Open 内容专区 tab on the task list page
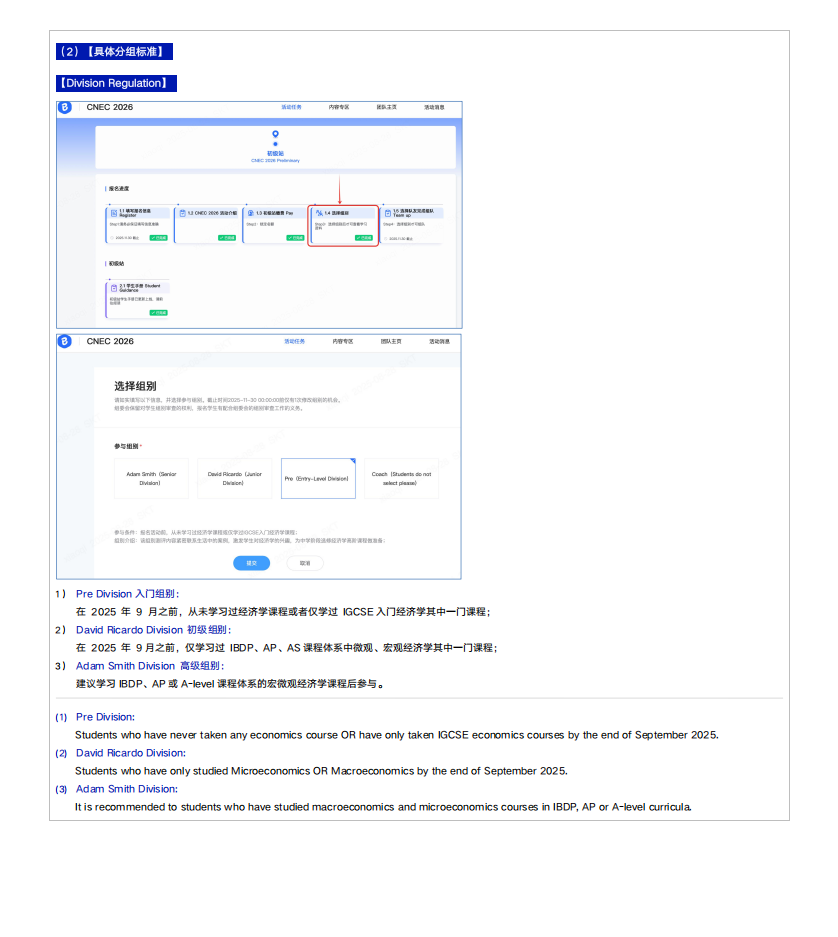 coord(339,107)
